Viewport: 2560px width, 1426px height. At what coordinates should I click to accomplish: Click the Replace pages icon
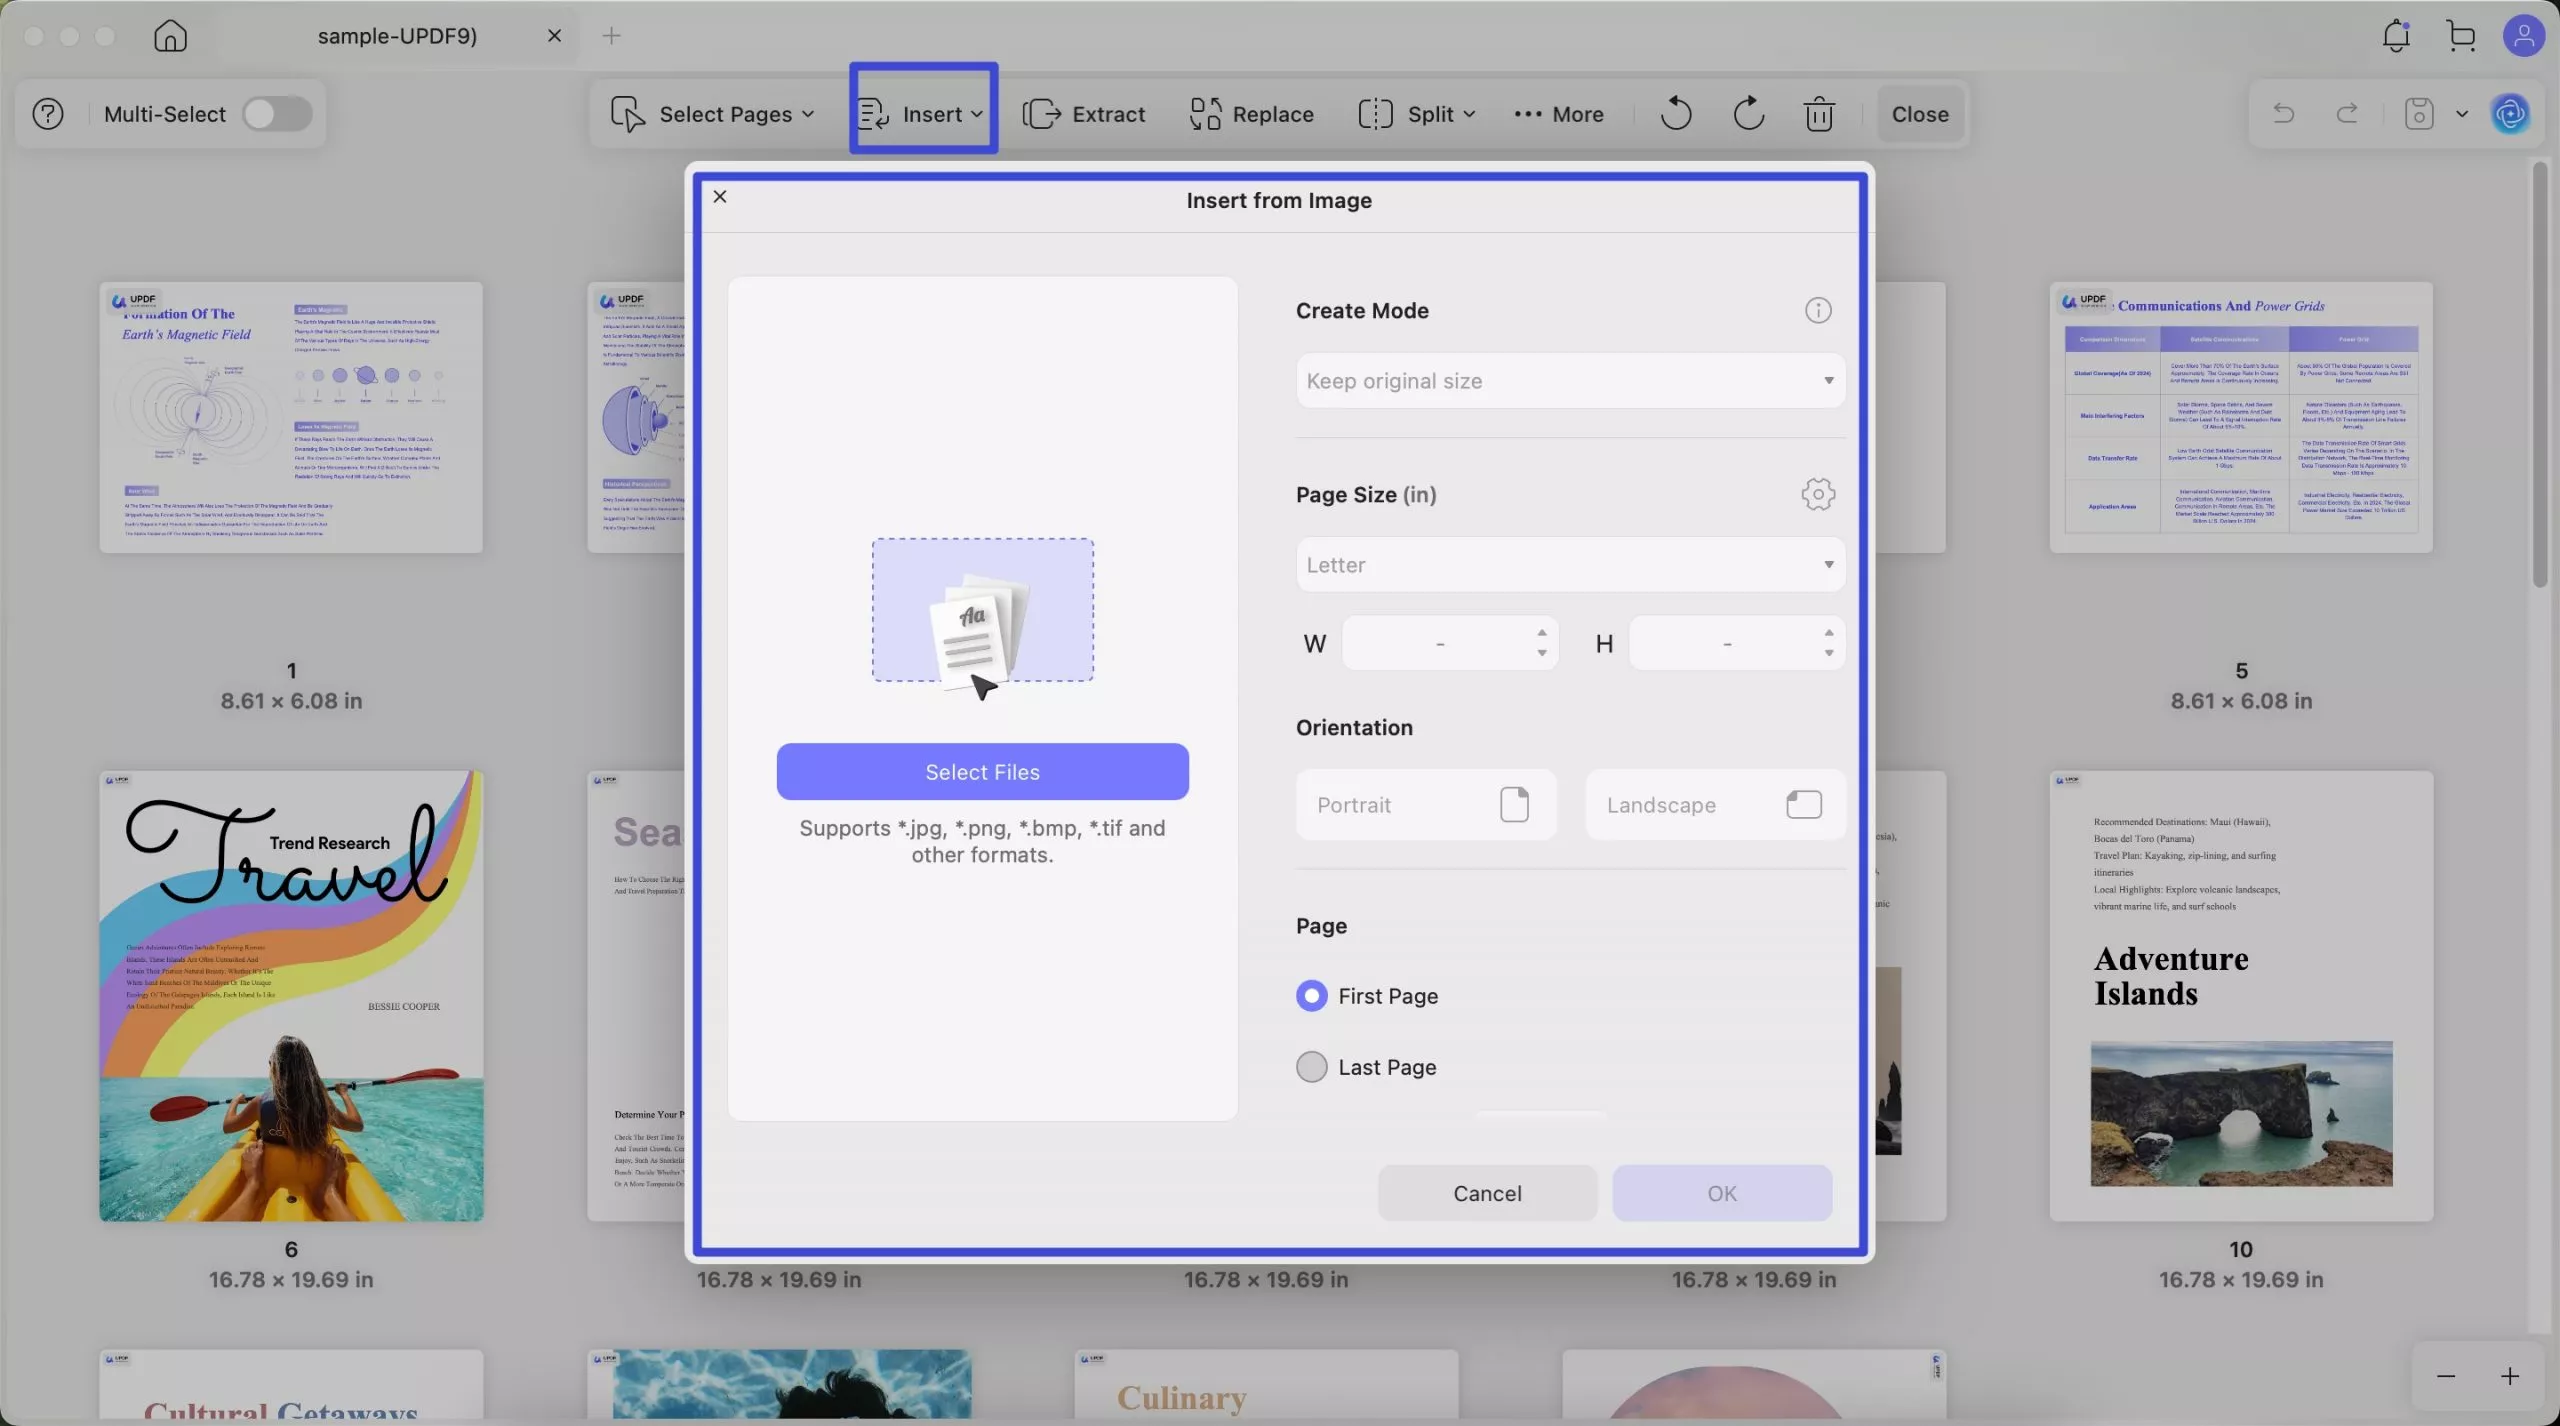click(x=1204, y=114)
